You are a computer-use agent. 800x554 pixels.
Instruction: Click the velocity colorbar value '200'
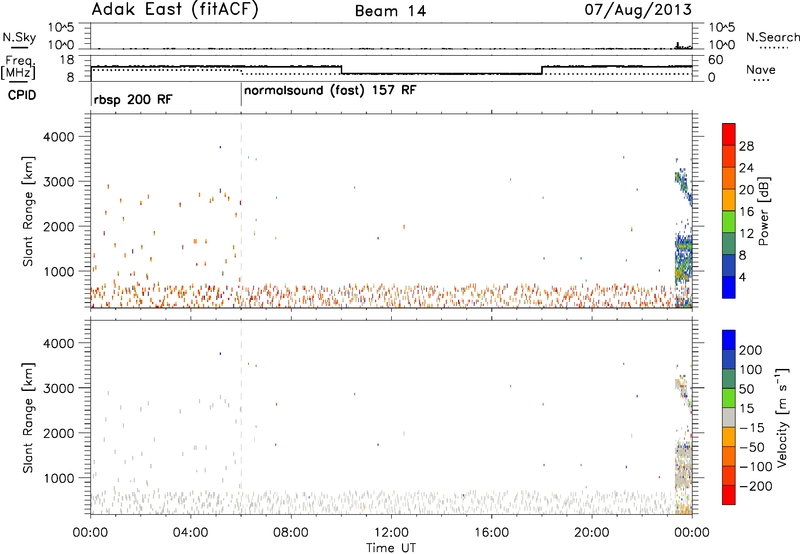tap(751, 350)
